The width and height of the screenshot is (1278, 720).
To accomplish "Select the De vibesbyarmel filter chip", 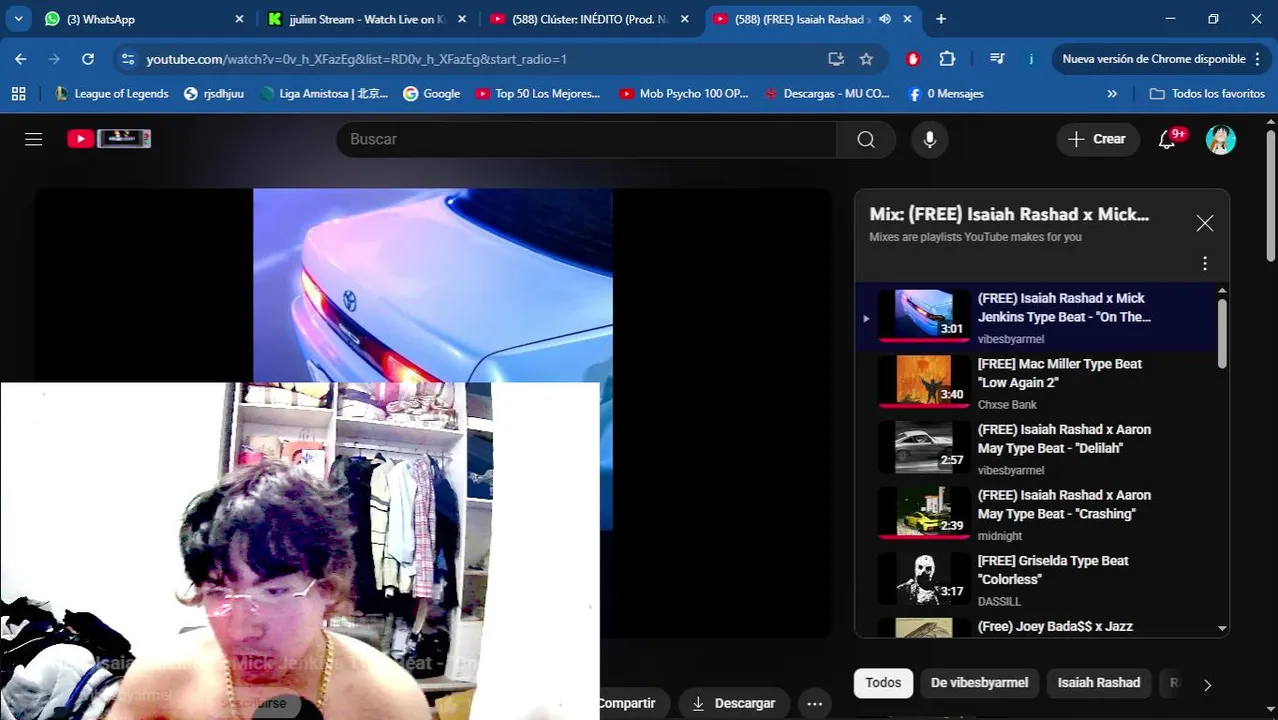I will 979,683.
